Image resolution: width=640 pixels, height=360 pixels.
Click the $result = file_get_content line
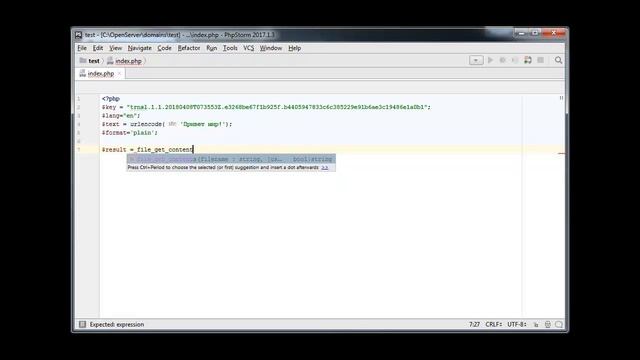pyautogui.click(x=147, y=150)
